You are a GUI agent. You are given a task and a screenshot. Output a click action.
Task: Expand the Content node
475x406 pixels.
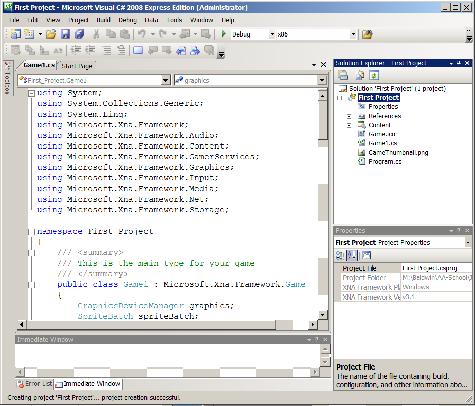(349, 125)
